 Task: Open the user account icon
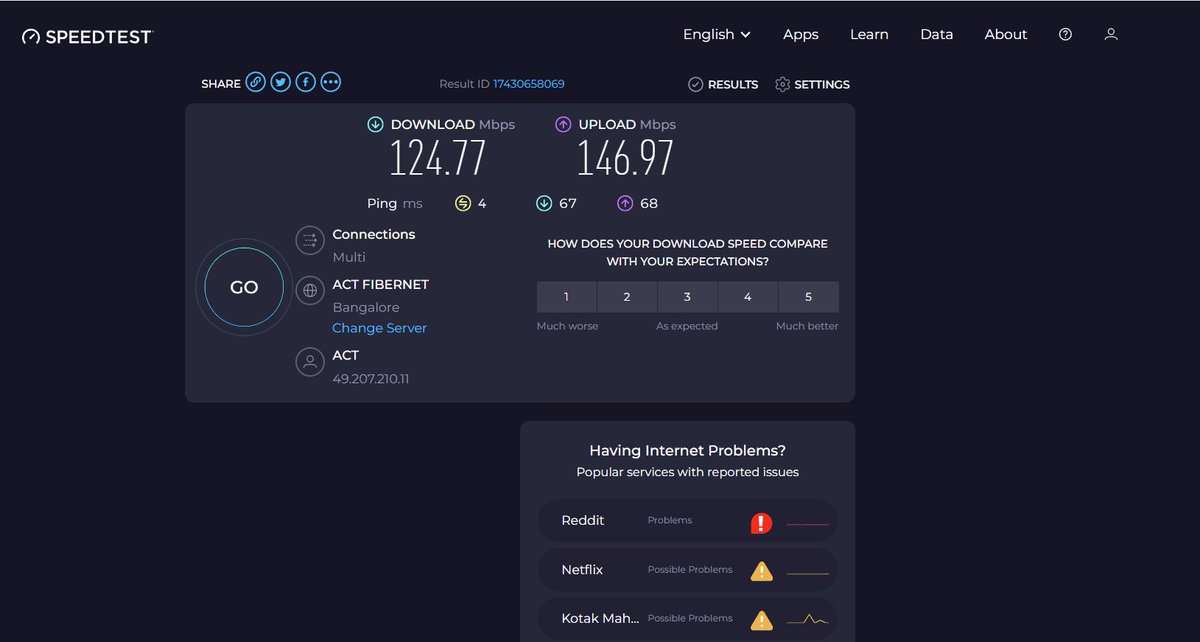coord(1110,34)
